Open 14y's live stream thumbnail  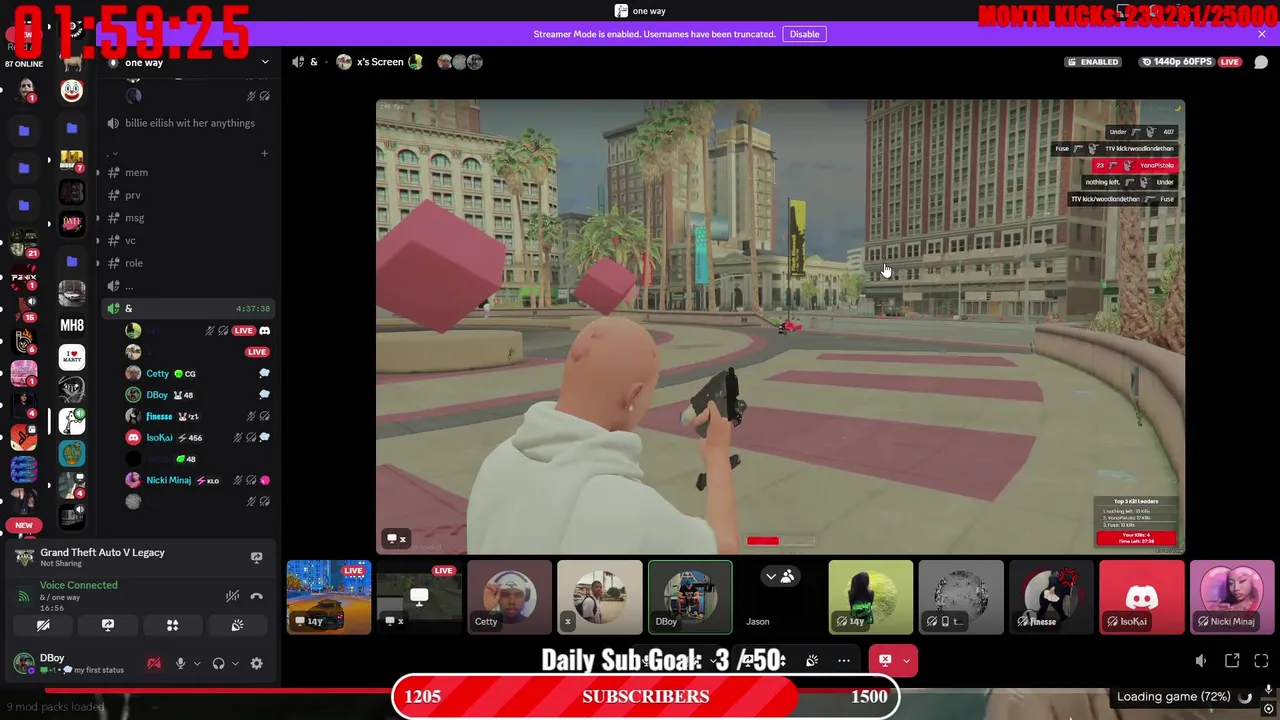point(329,597)
